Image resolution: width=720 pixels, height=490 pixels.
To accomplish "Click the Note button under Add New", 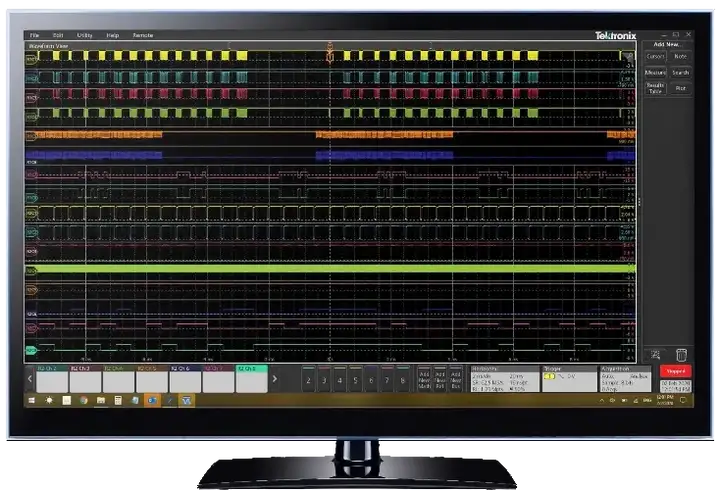I will [x=681, y=56].
